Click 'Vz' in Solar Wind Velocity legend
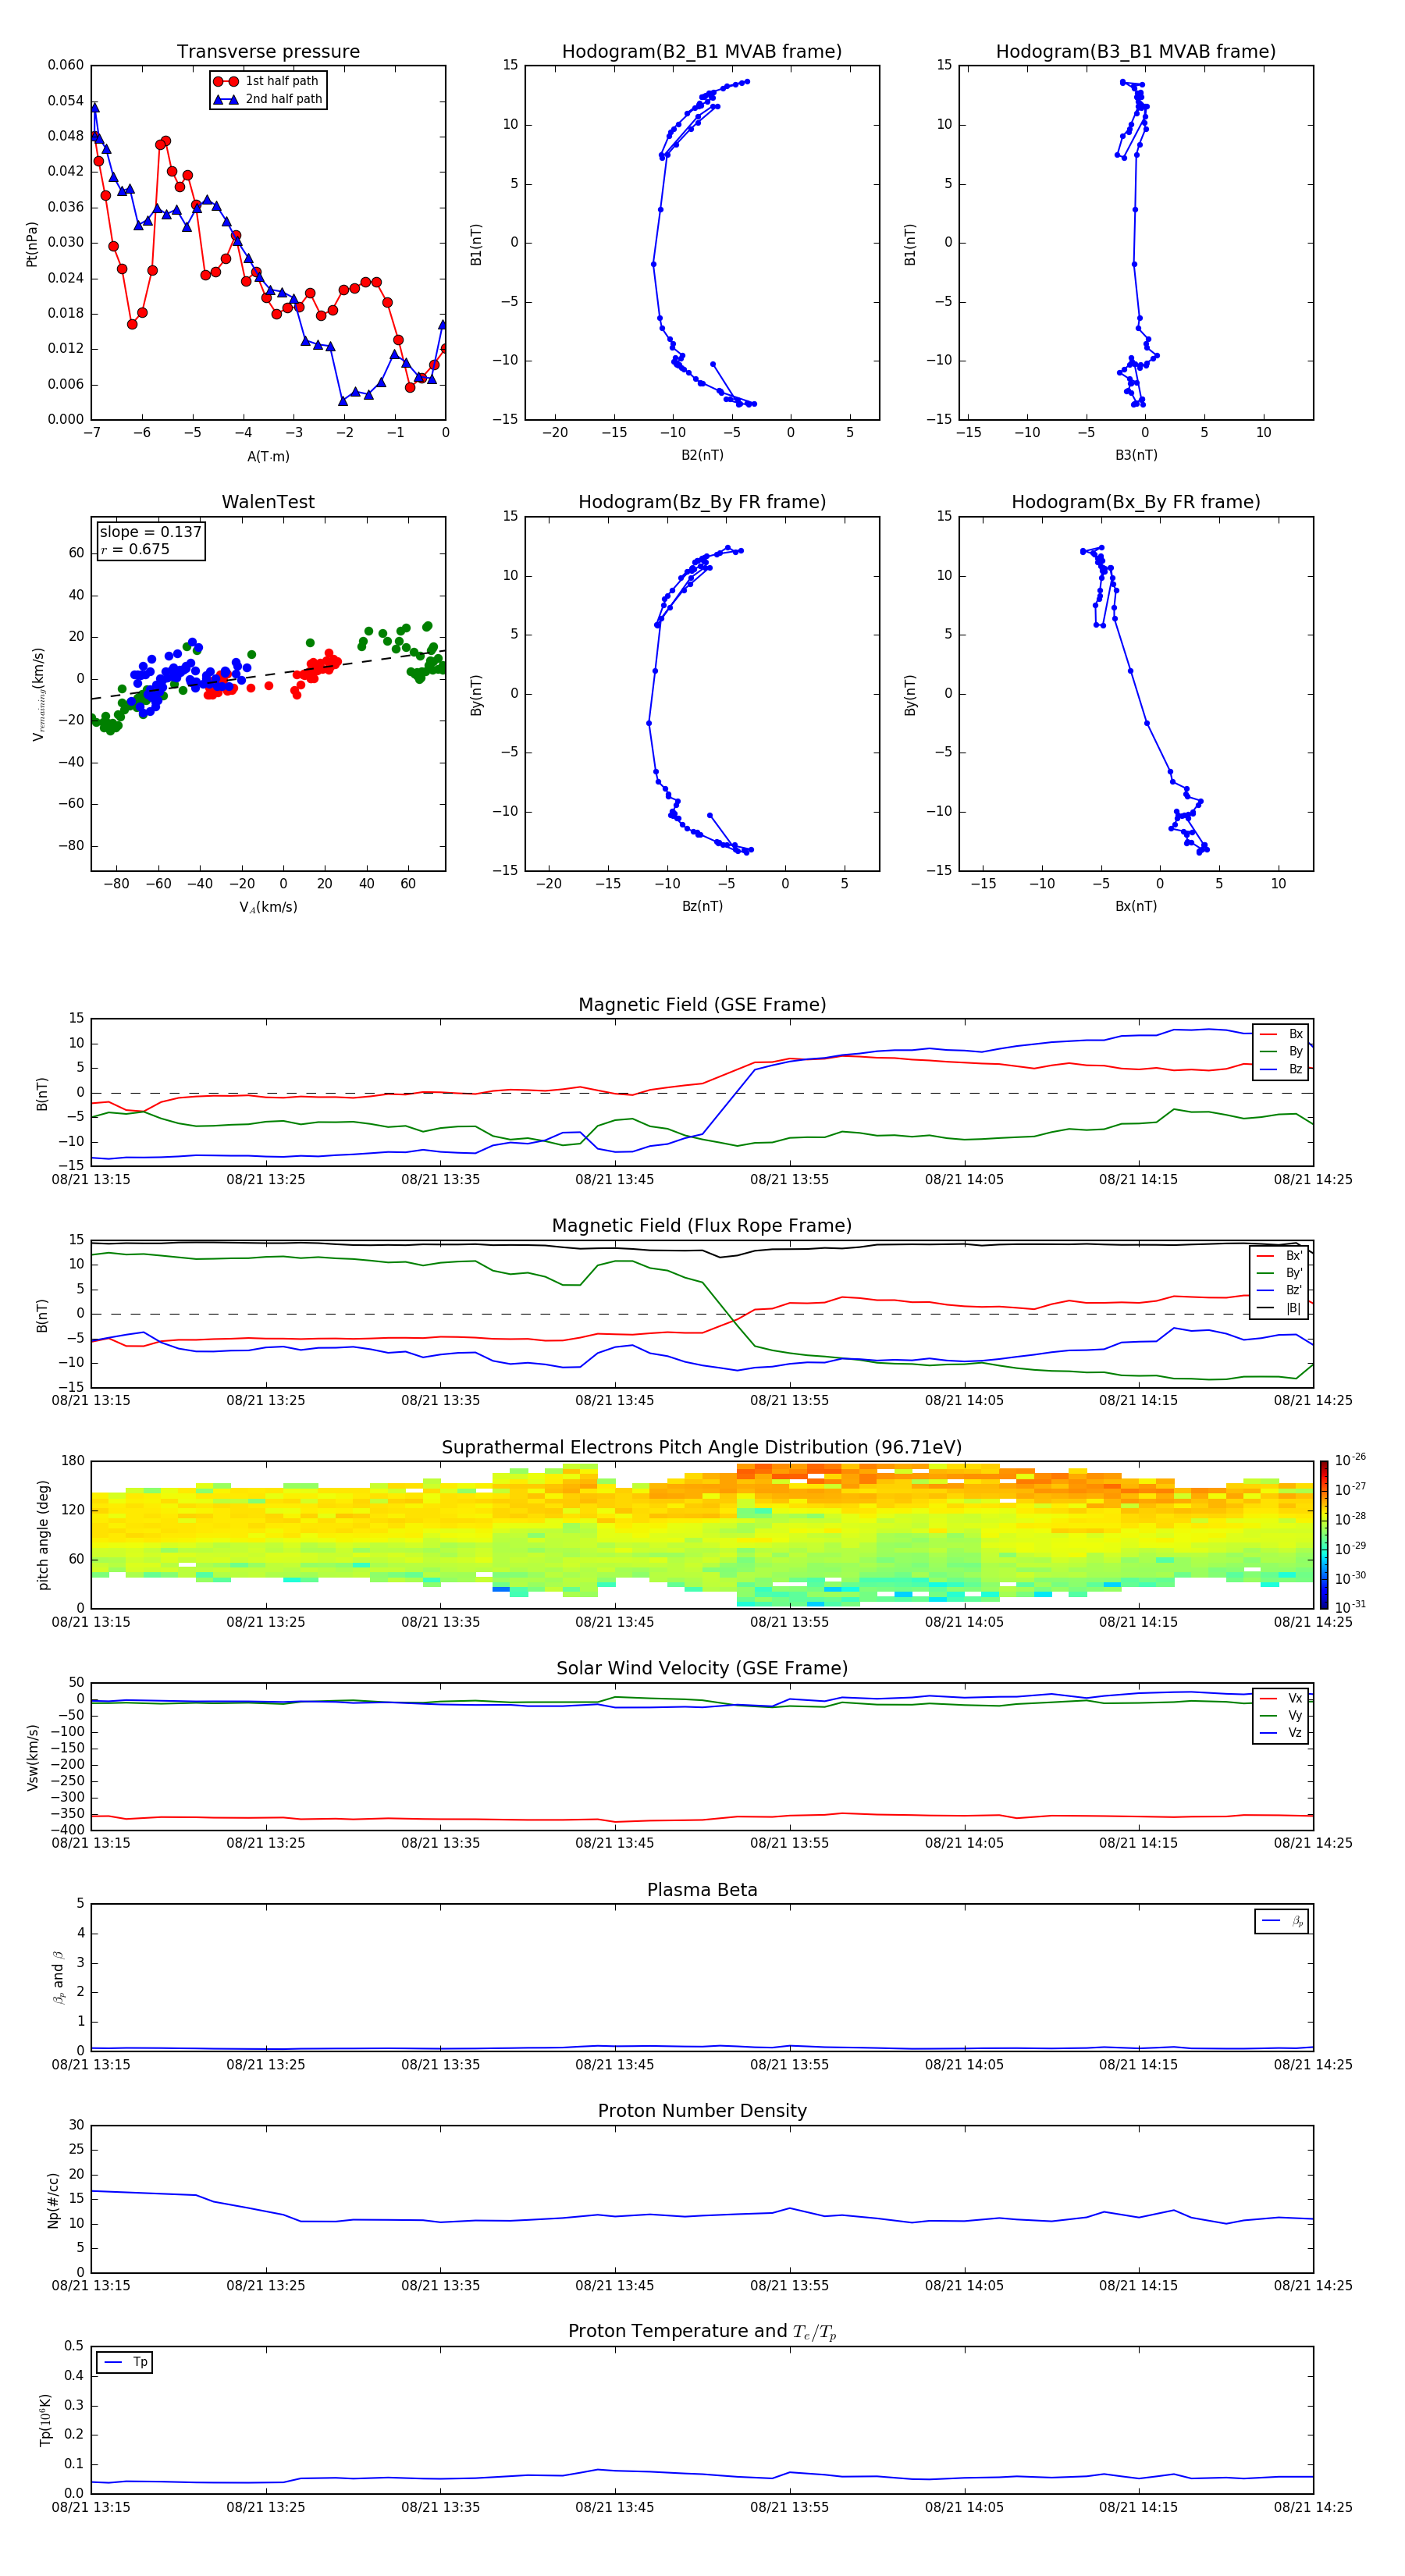Screen dimensions: 1405x2576 pyautogui.click(x=1295, y=1733)
